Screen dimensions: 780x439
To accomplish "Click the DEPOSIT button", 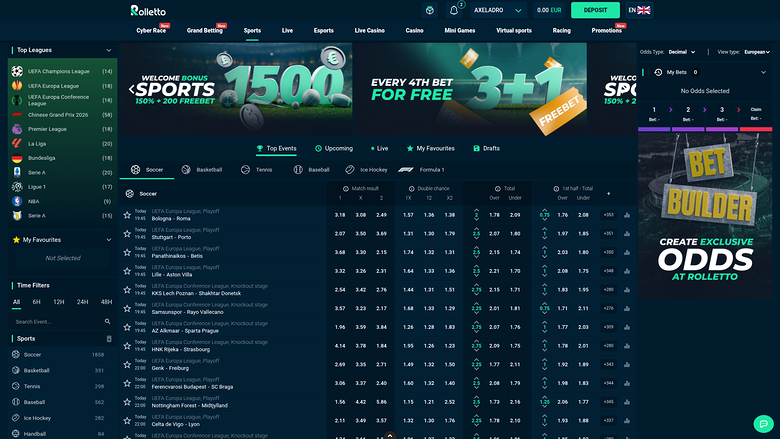I will pos(595,10).
